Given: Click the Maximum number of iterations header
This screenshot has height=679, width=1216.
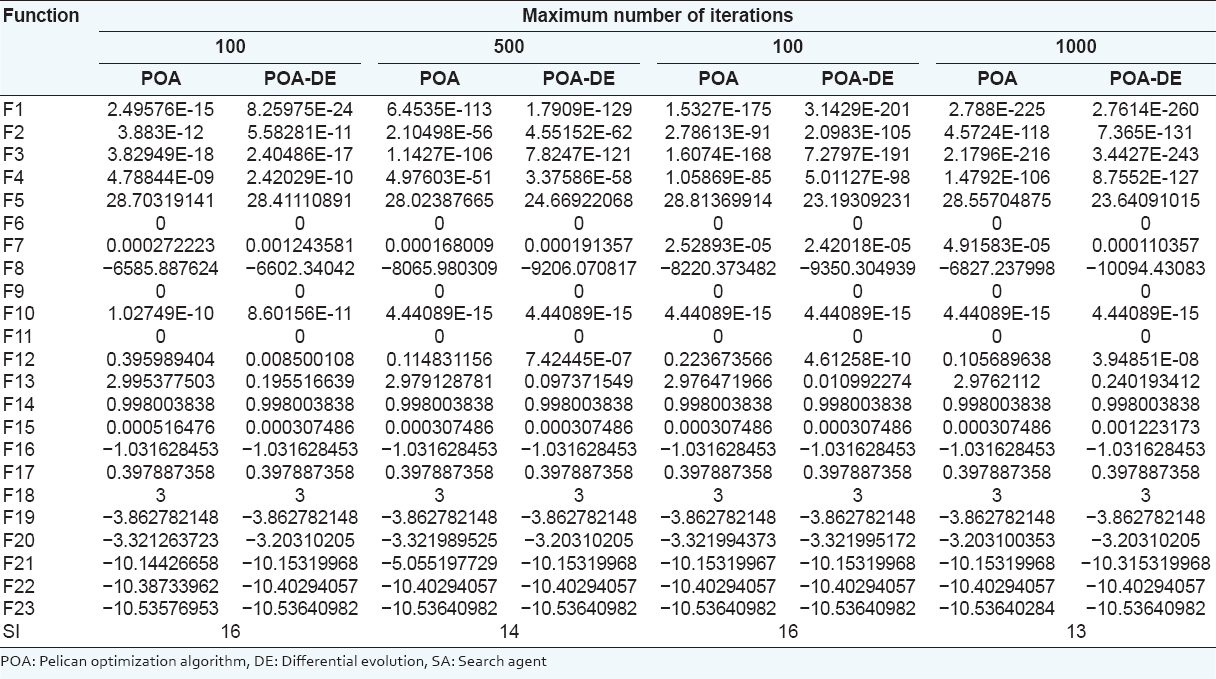Looking at the screenshot, I should coord(657,16).
